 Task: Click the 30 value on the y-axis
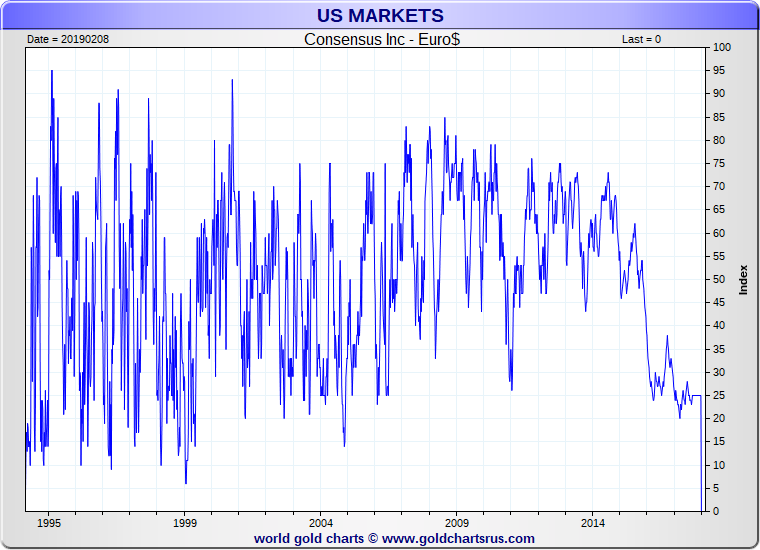pos(719,372)
